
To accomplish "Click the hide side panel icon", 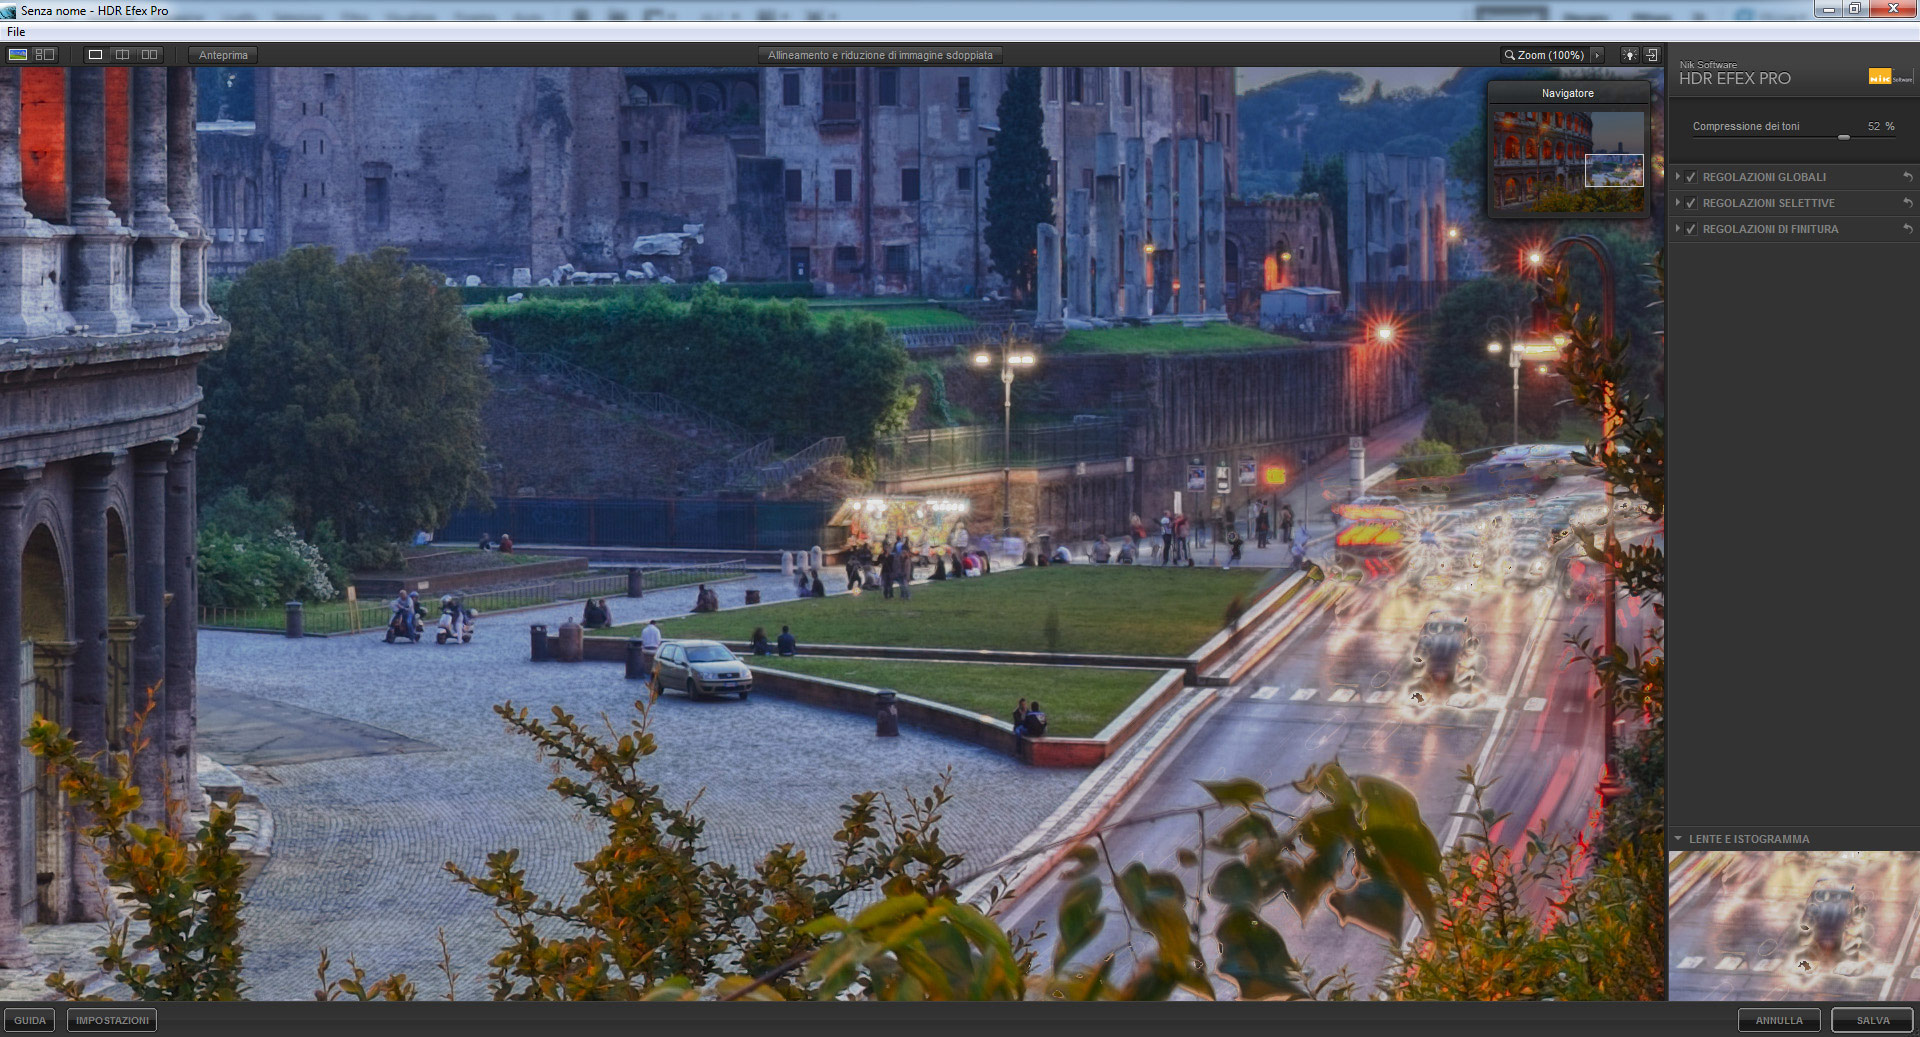I will click(x=1652, y=55).
